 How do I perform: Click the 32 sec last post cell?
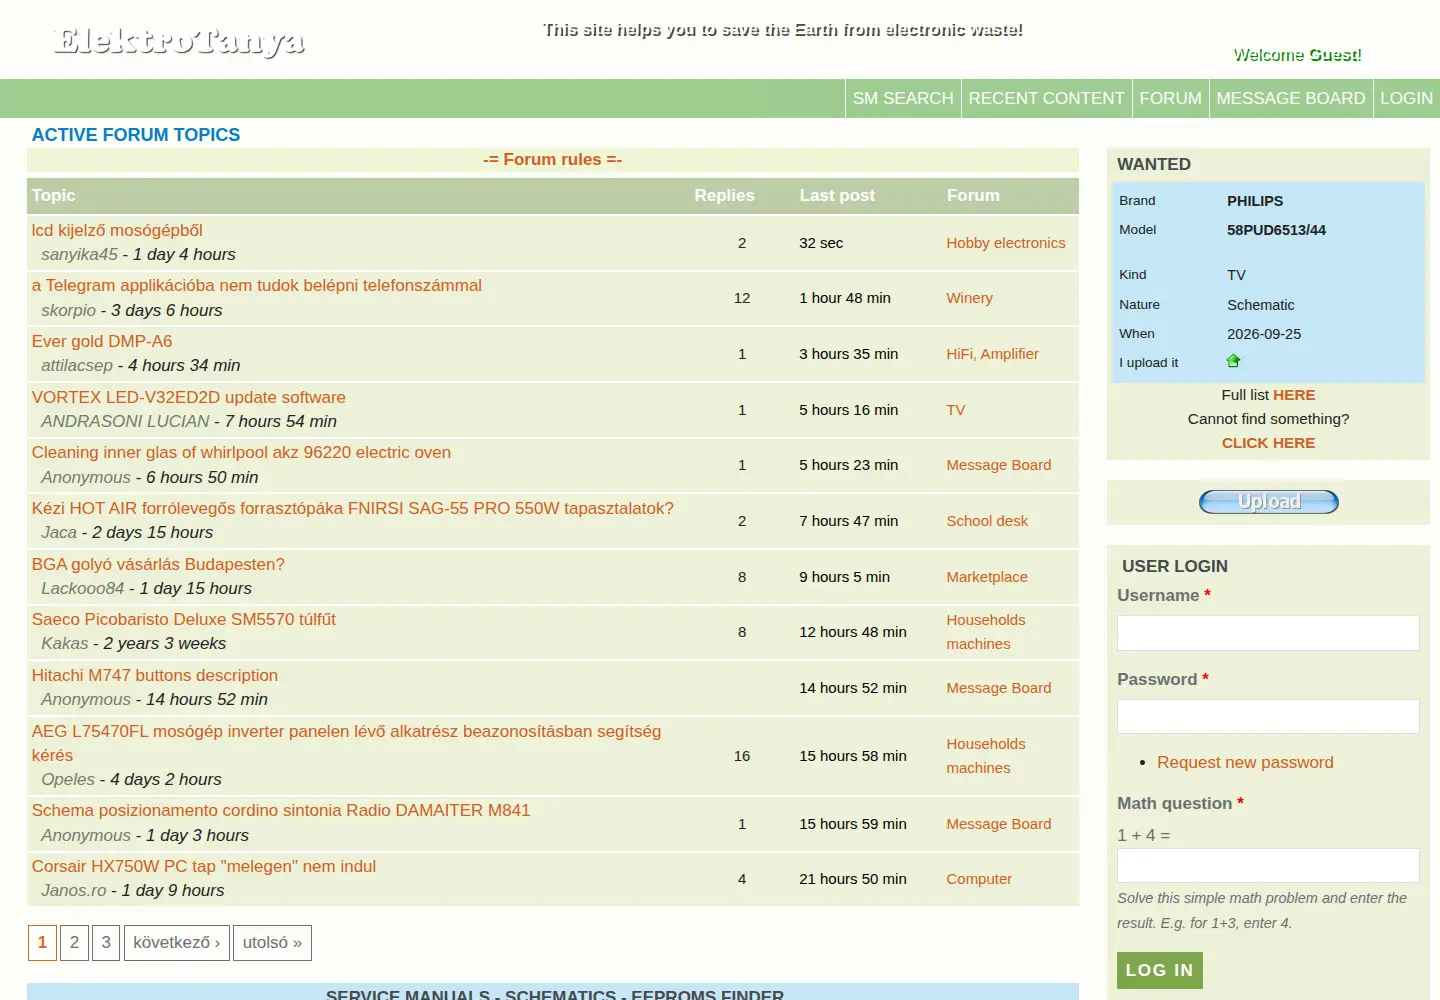click(x=821, y=243)
